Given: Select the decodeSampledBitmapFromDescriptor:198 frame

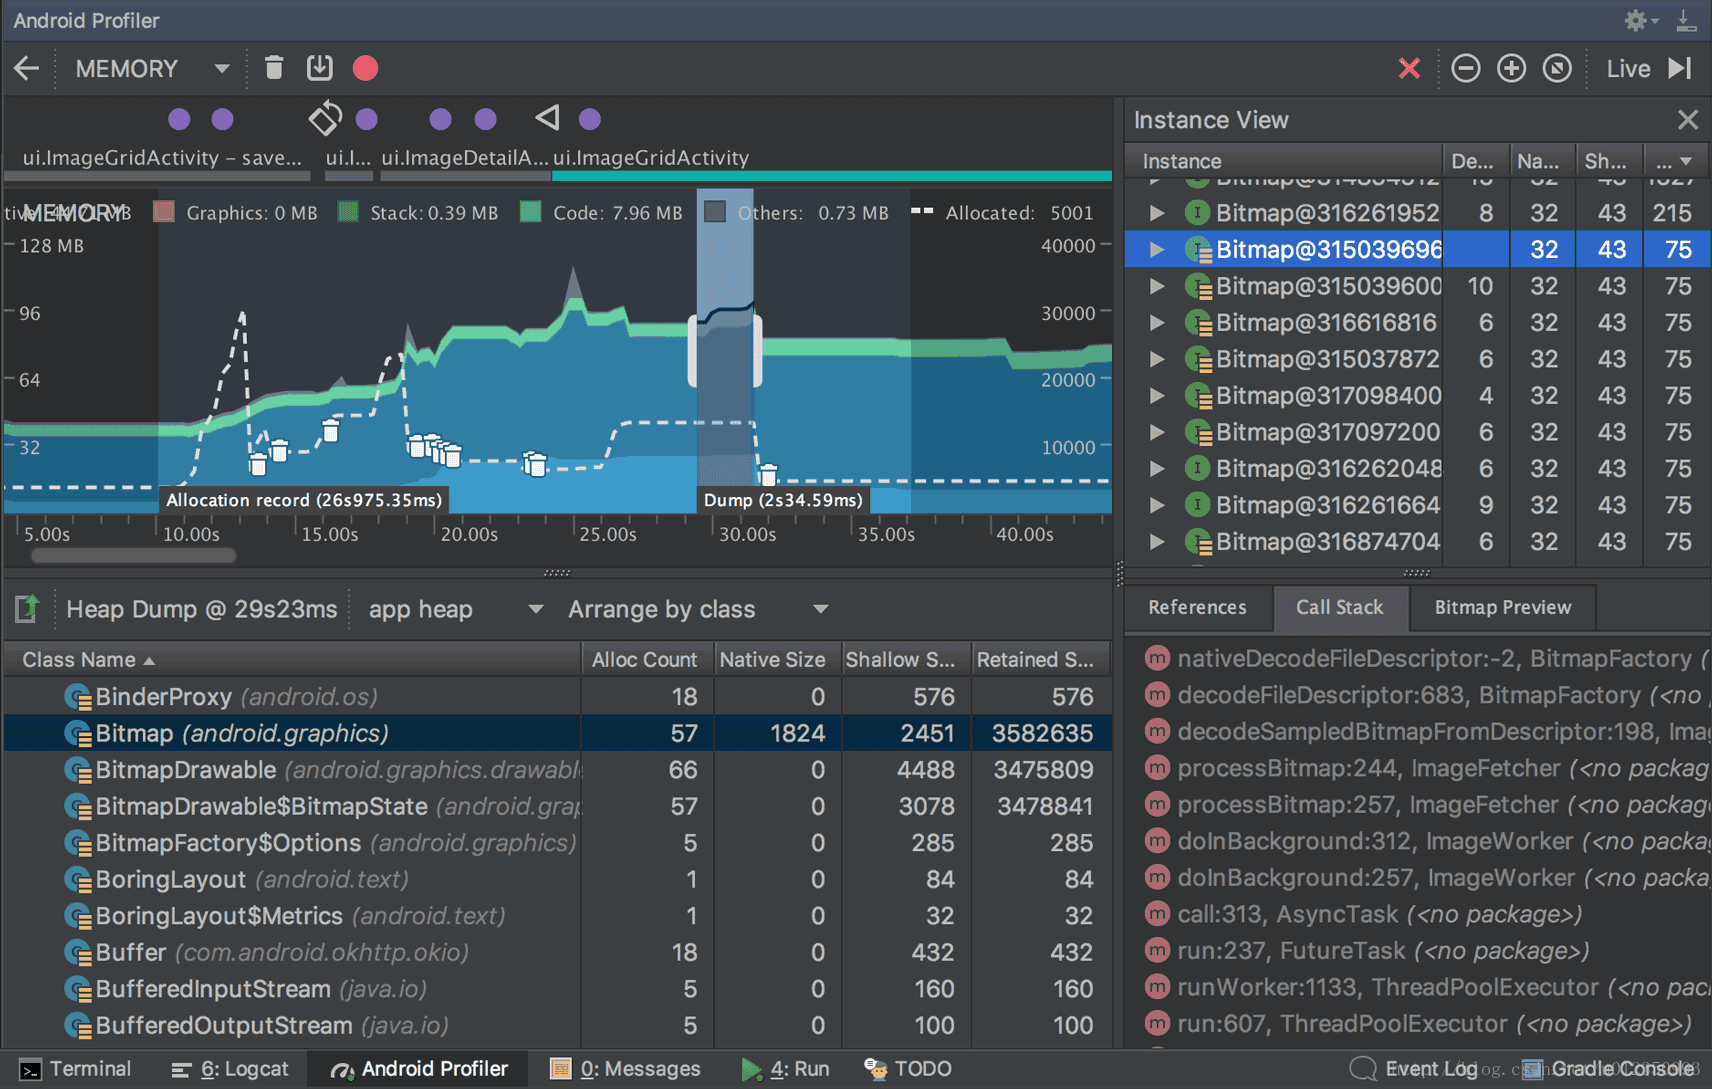Looking at the screenshot, I should coord(1426,731).
